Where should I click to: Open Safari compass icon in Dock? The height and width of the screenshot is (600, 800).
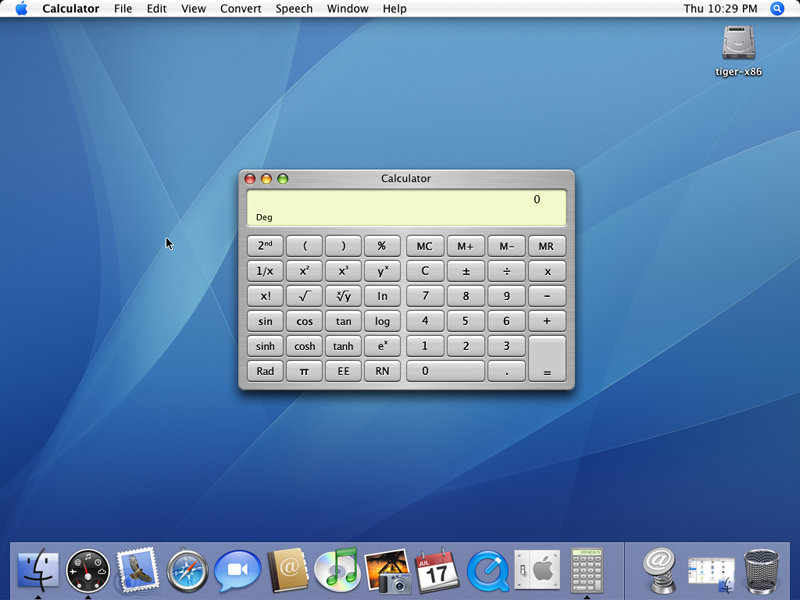click(187, 570)
